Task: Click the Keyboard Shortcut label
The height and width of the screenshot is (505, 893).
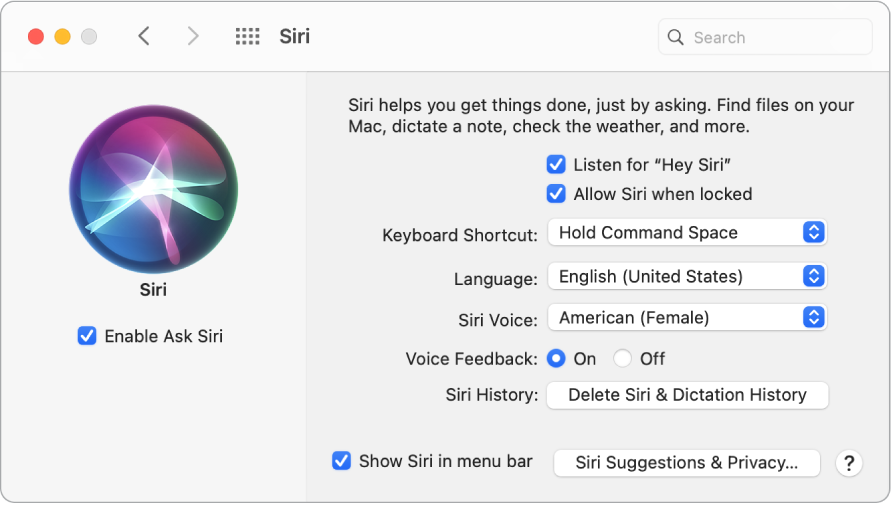Action: click(460, 235)
